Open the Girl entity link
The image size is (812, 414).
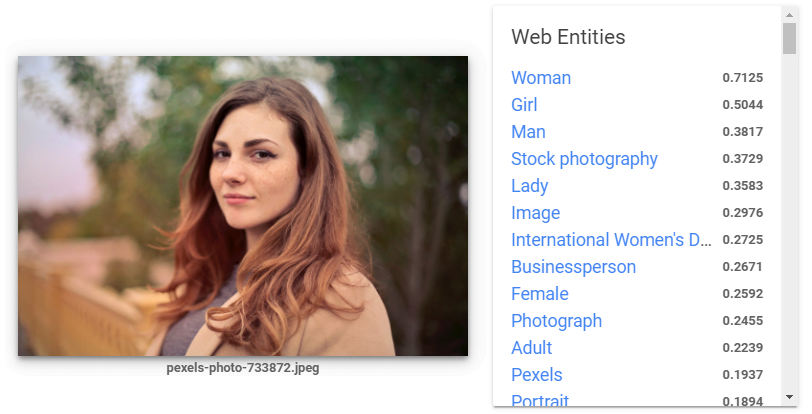(x=524, y=105)
